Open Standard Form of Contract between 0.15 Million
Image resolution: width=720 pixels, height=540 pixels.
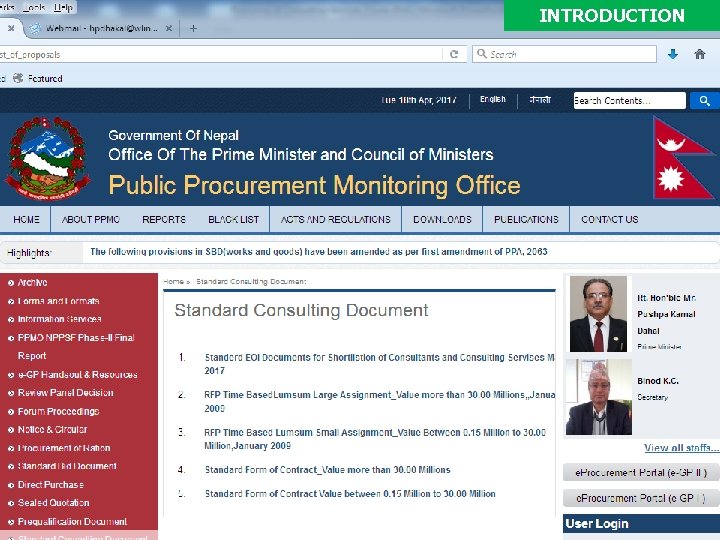click(350, 494)
